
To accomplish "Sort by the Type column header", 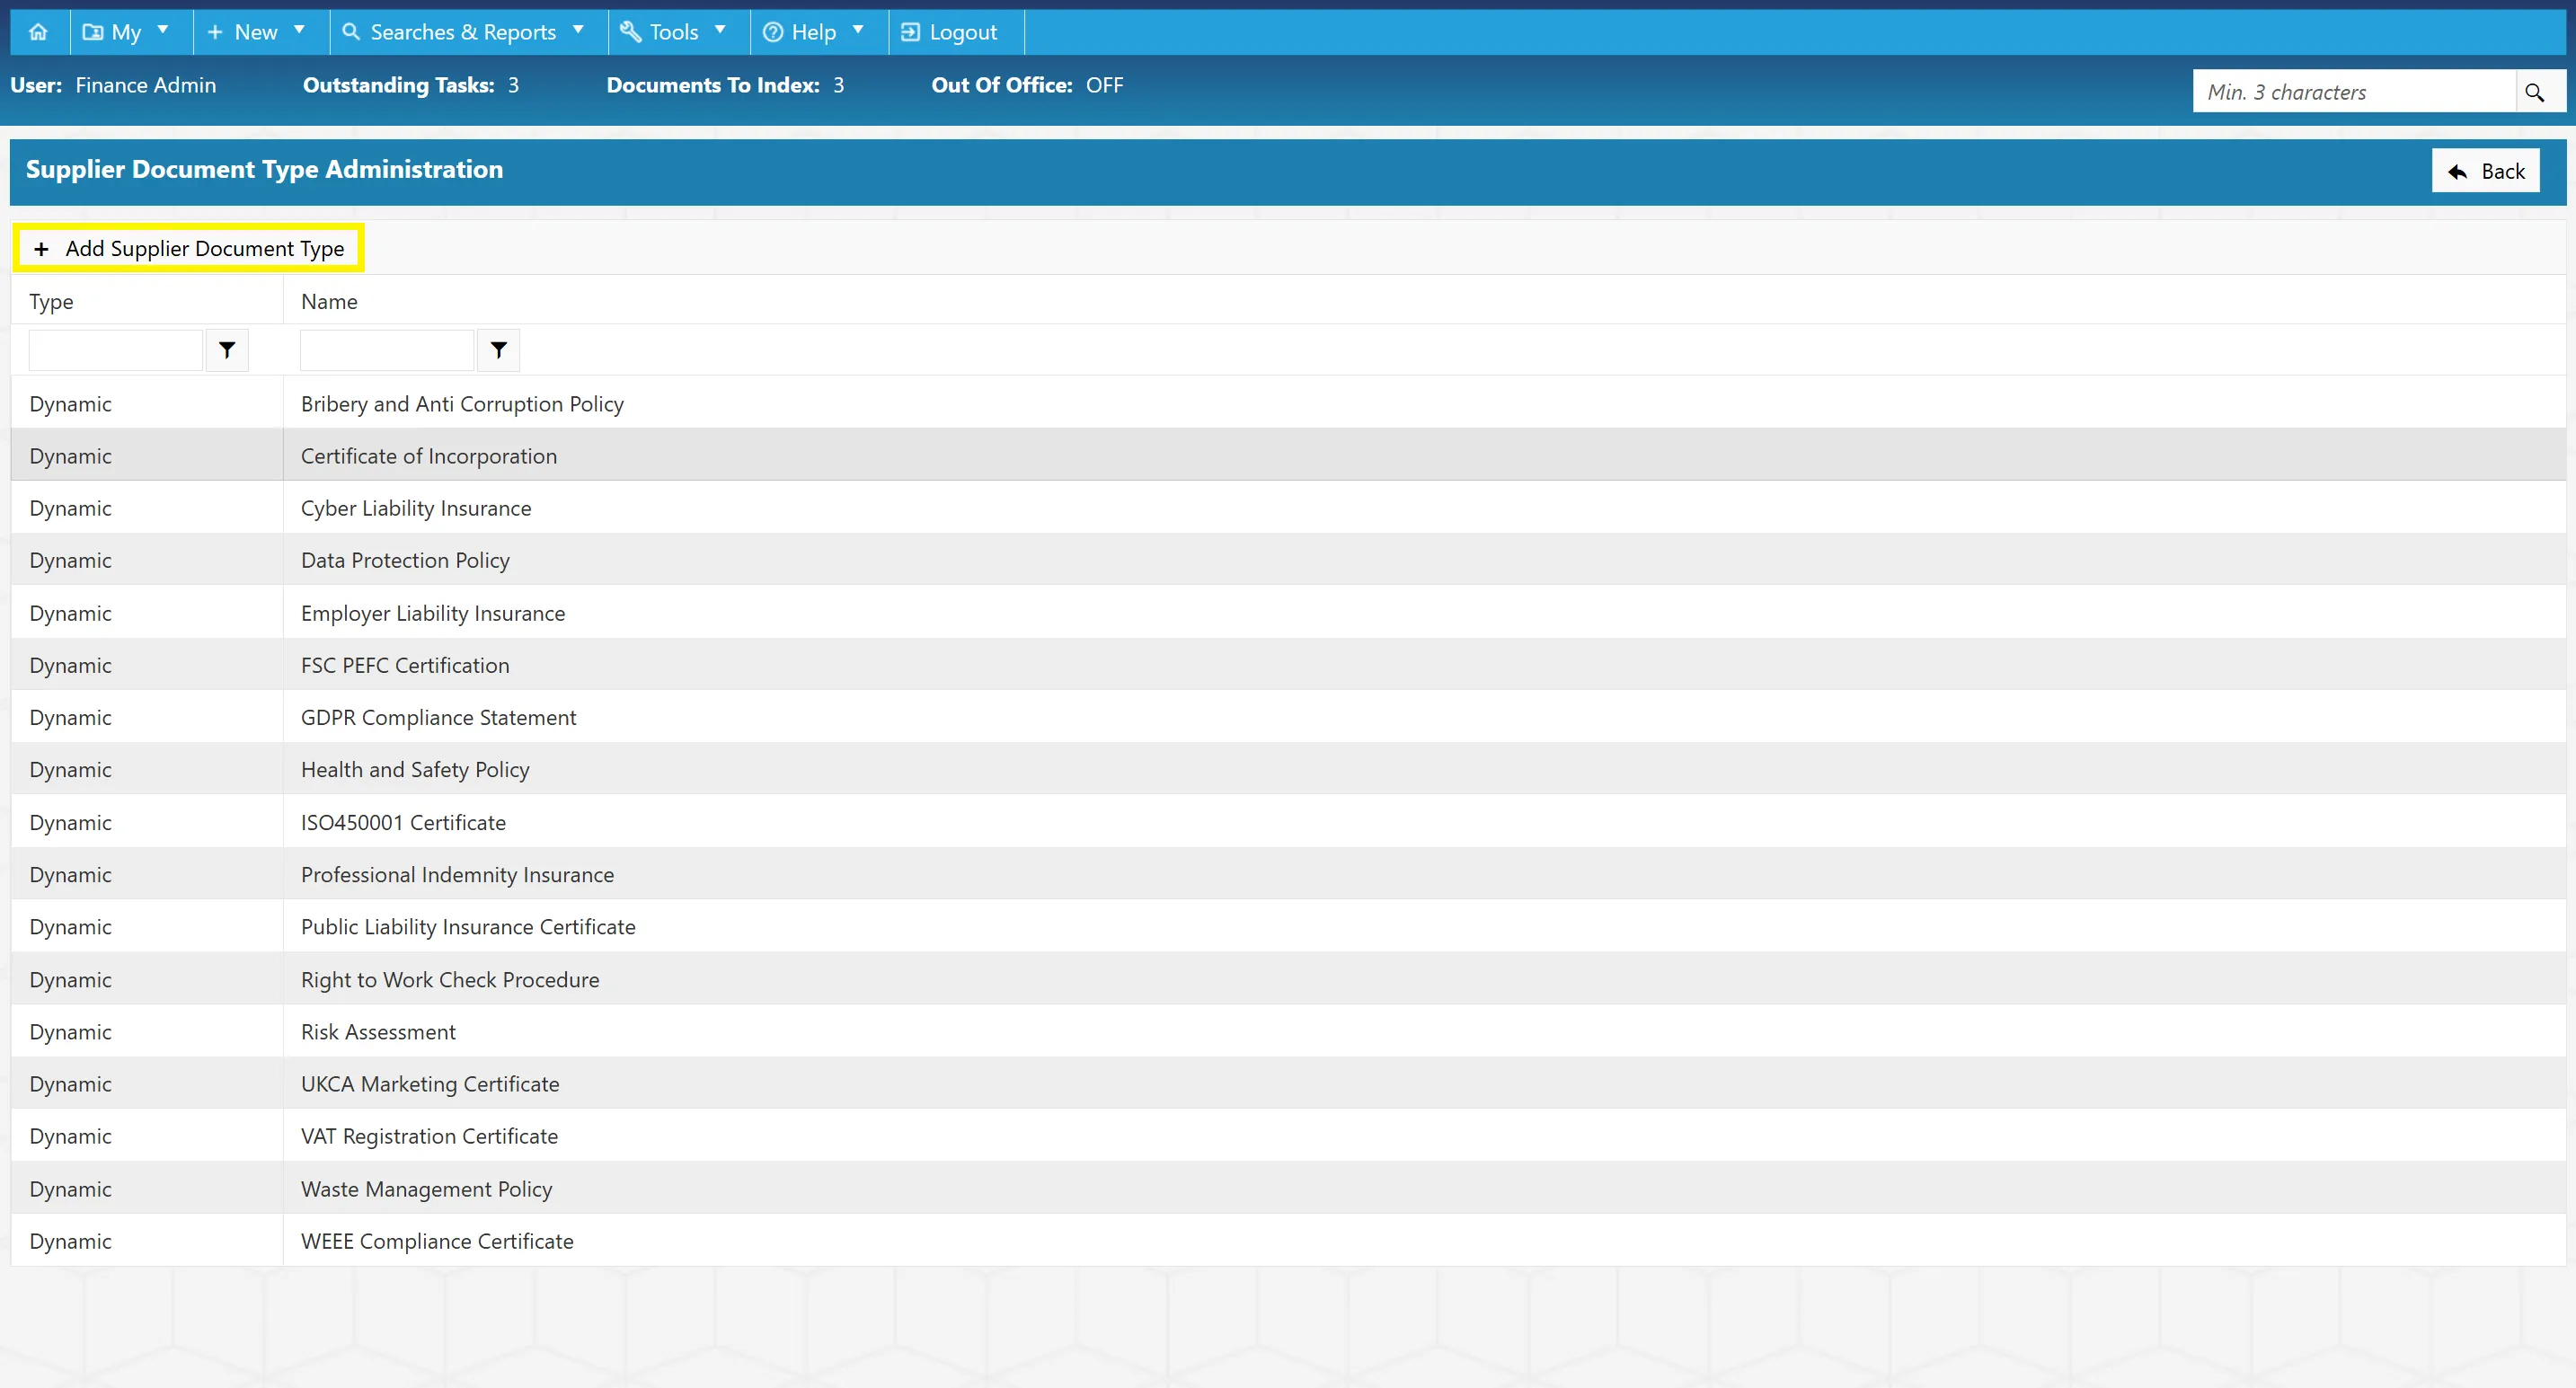I will [x=51, y=301].
